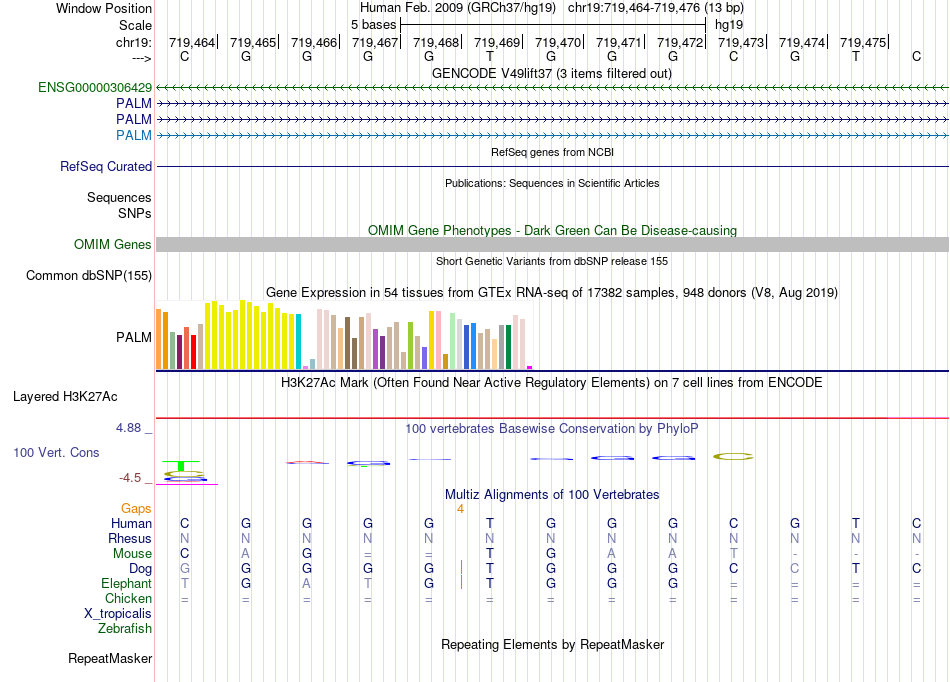Click the Human species row label
Image resolution: width=950 pixels, height=682 pixels.
tap(131, 523)
